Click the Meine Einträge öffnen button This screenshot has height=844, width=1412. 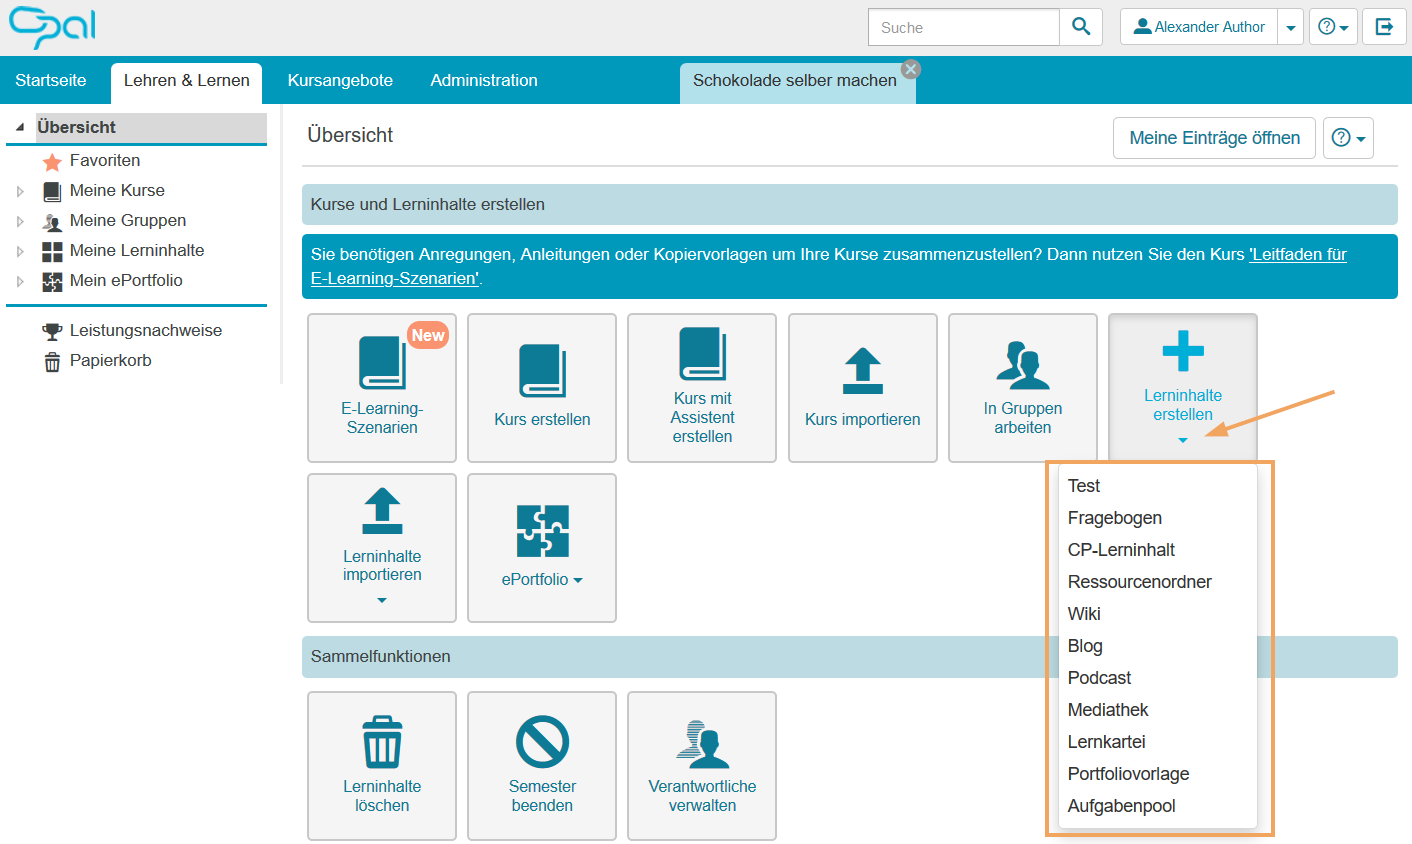tap(1214, 138)
